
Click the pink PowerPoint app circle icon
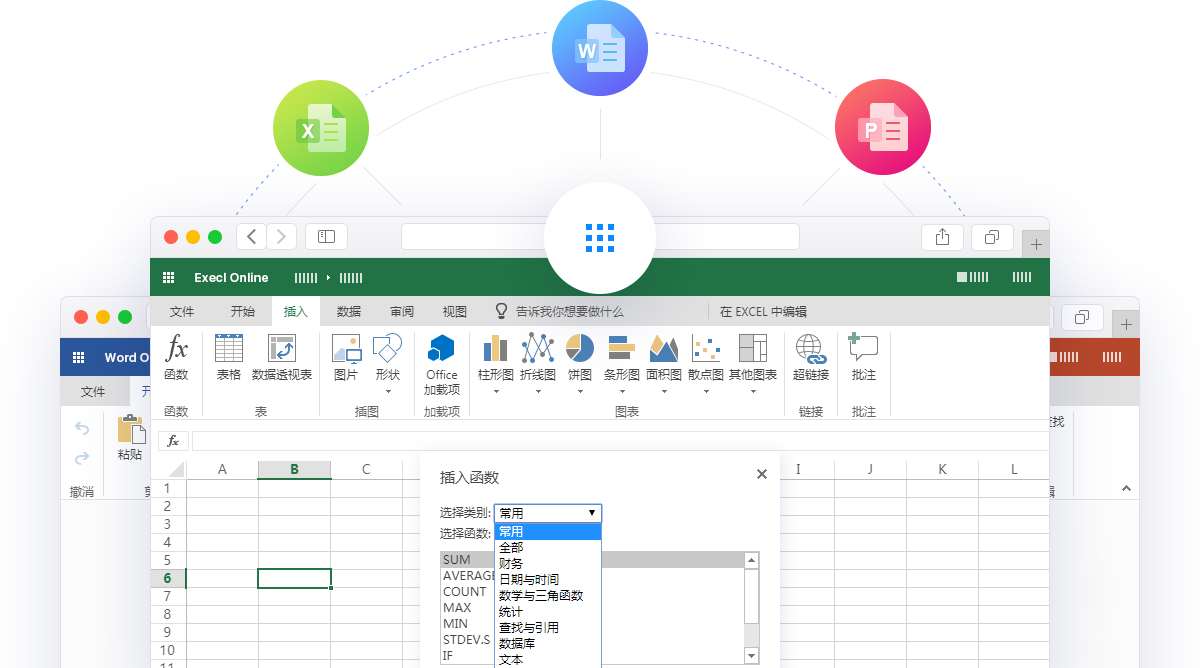click(x=883, y=127)
